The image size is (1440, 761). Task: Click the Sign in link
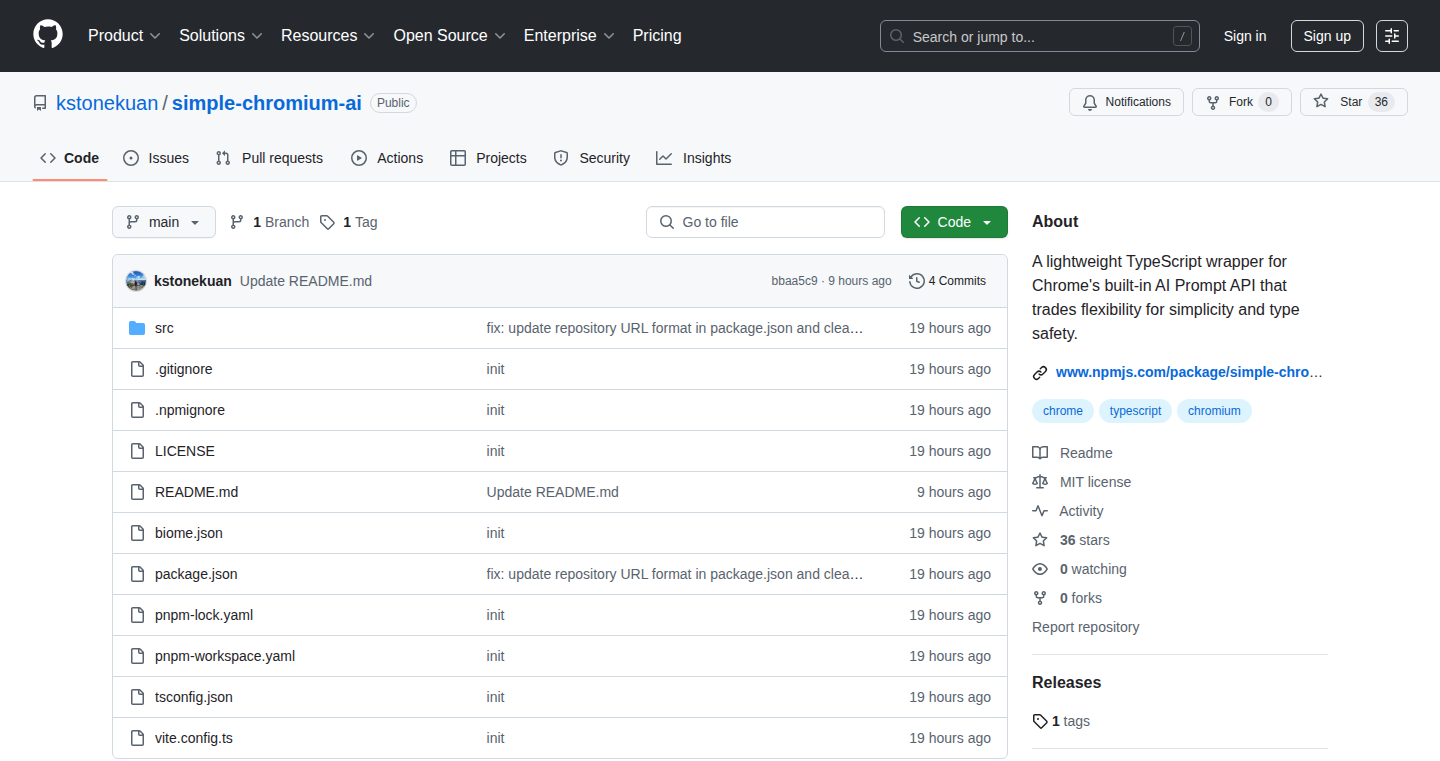point(1245,36)
